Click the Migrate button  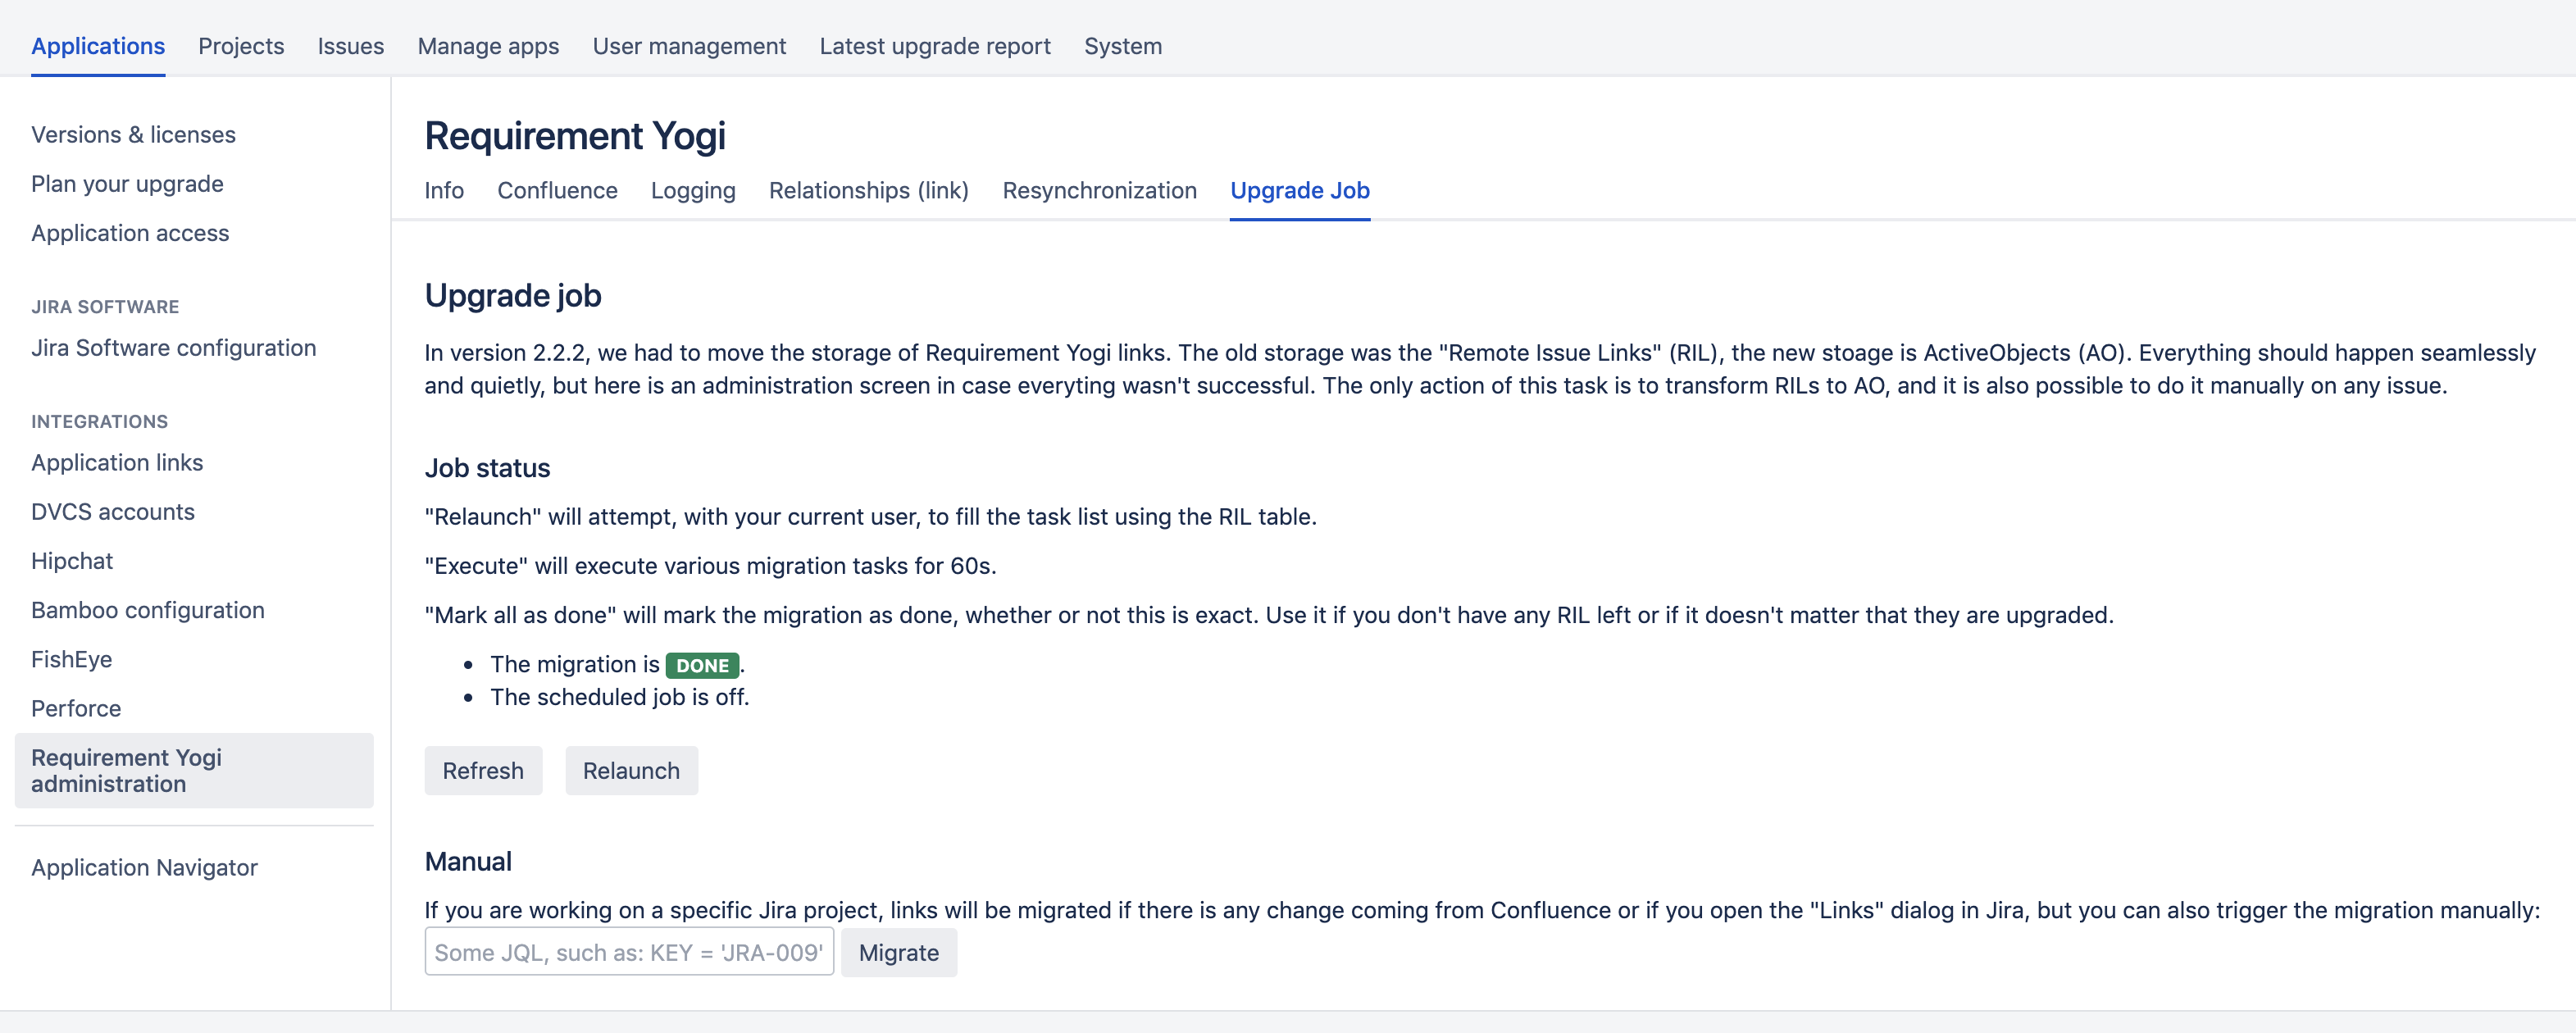898,952
